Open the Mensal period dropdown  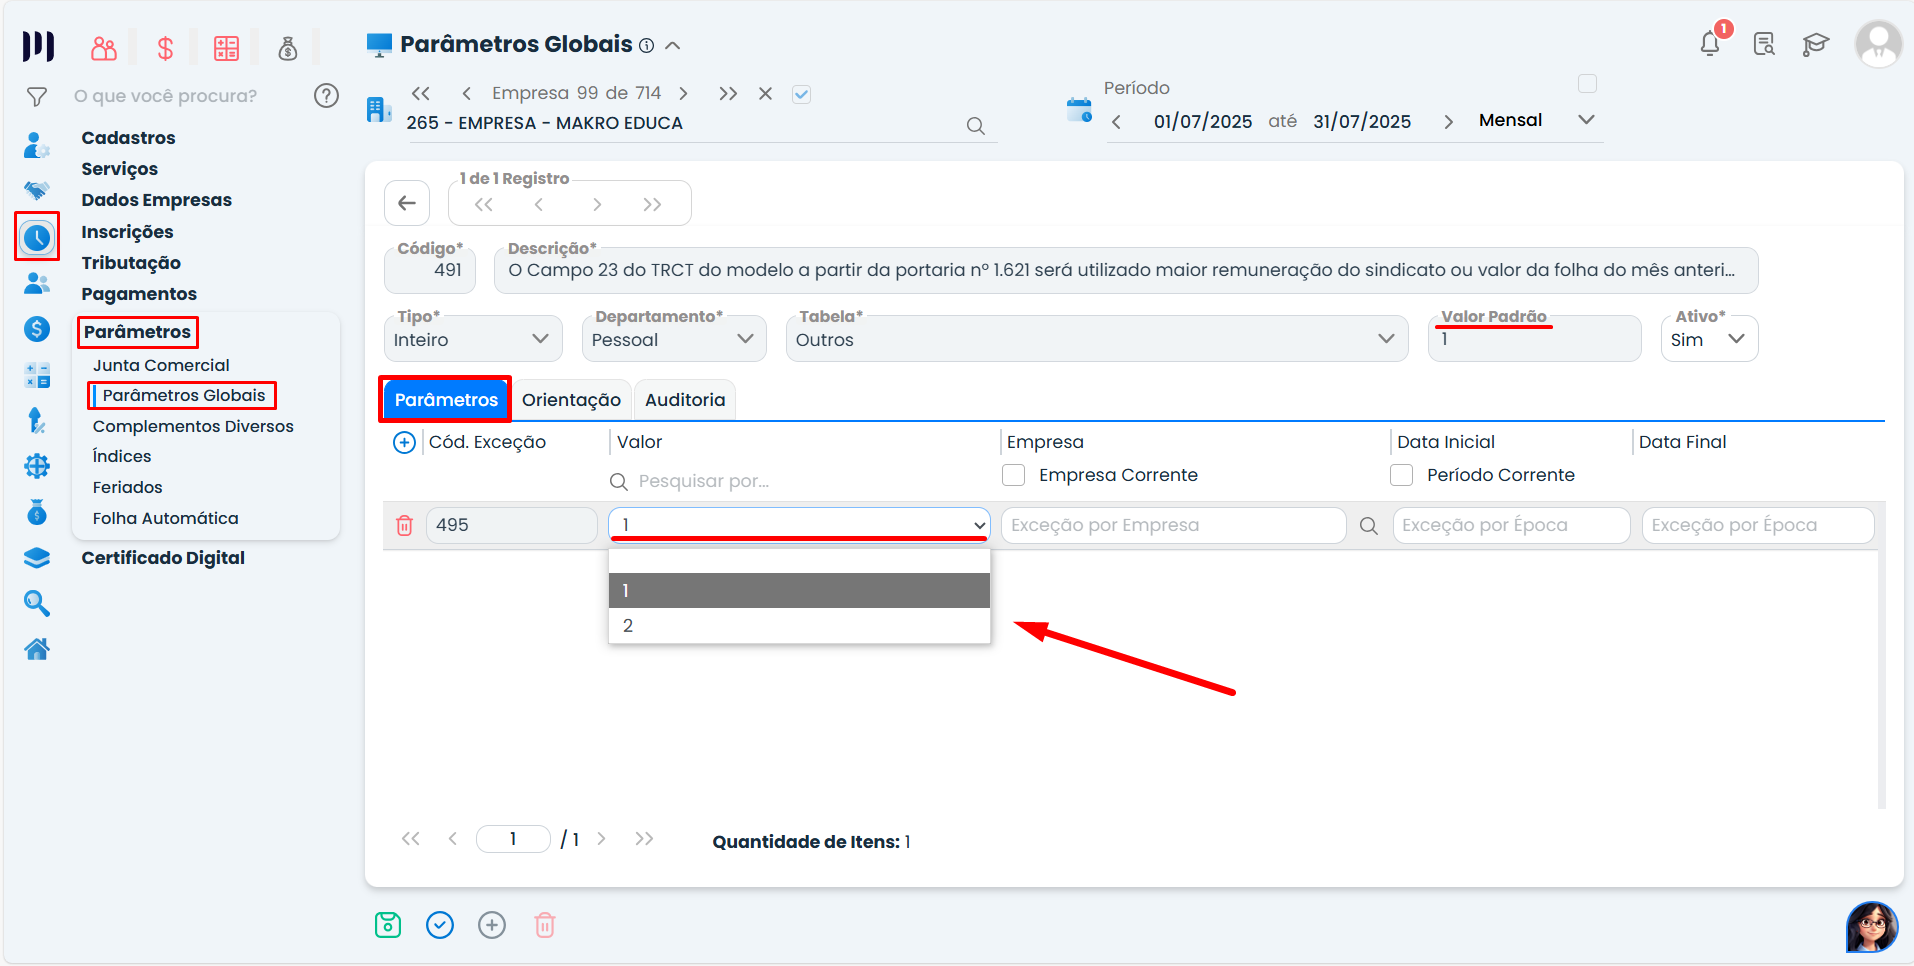click(x=1535, y=120)
